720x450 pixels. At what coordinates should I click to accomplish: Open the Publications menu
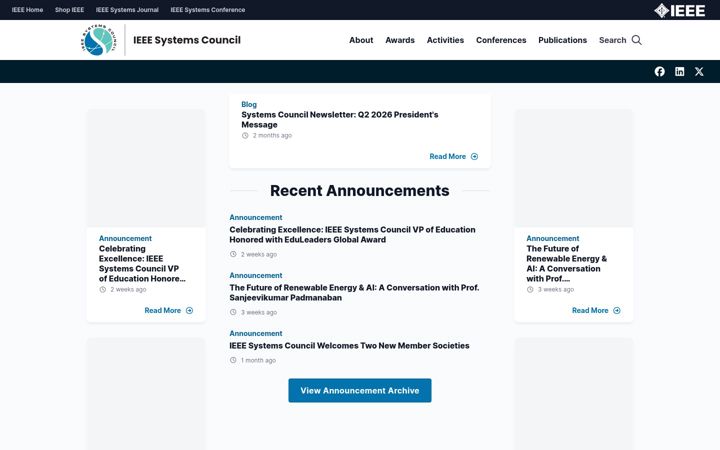562,40
